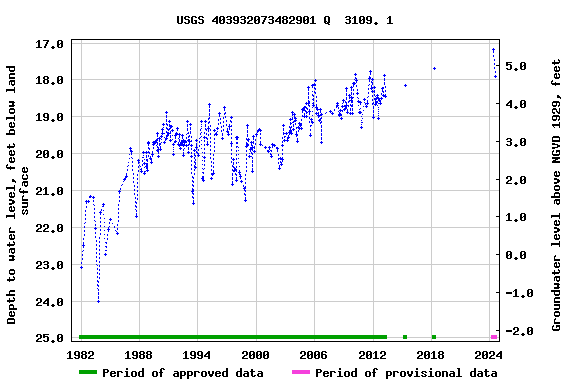Click the 1988 label on the x-axis

pos(138,355)
